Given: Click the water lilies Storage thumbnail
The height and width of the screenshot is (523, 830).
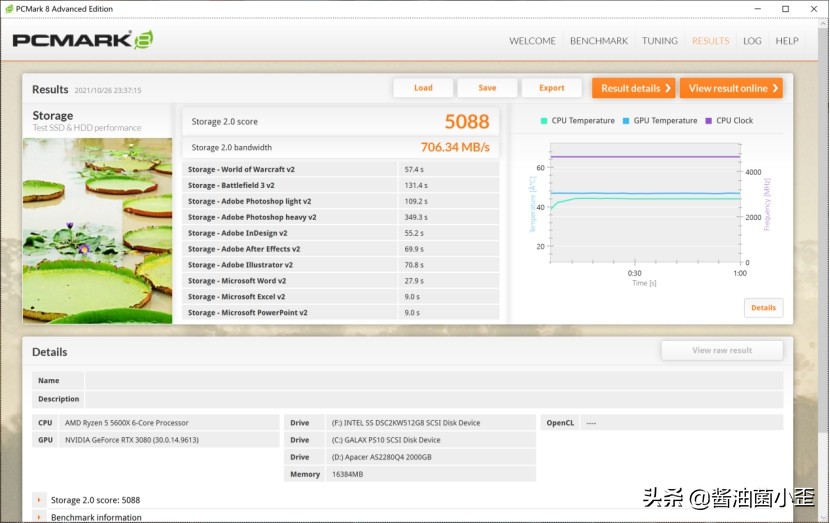Looking at the screenshot, I should click(x=97, y=231).
